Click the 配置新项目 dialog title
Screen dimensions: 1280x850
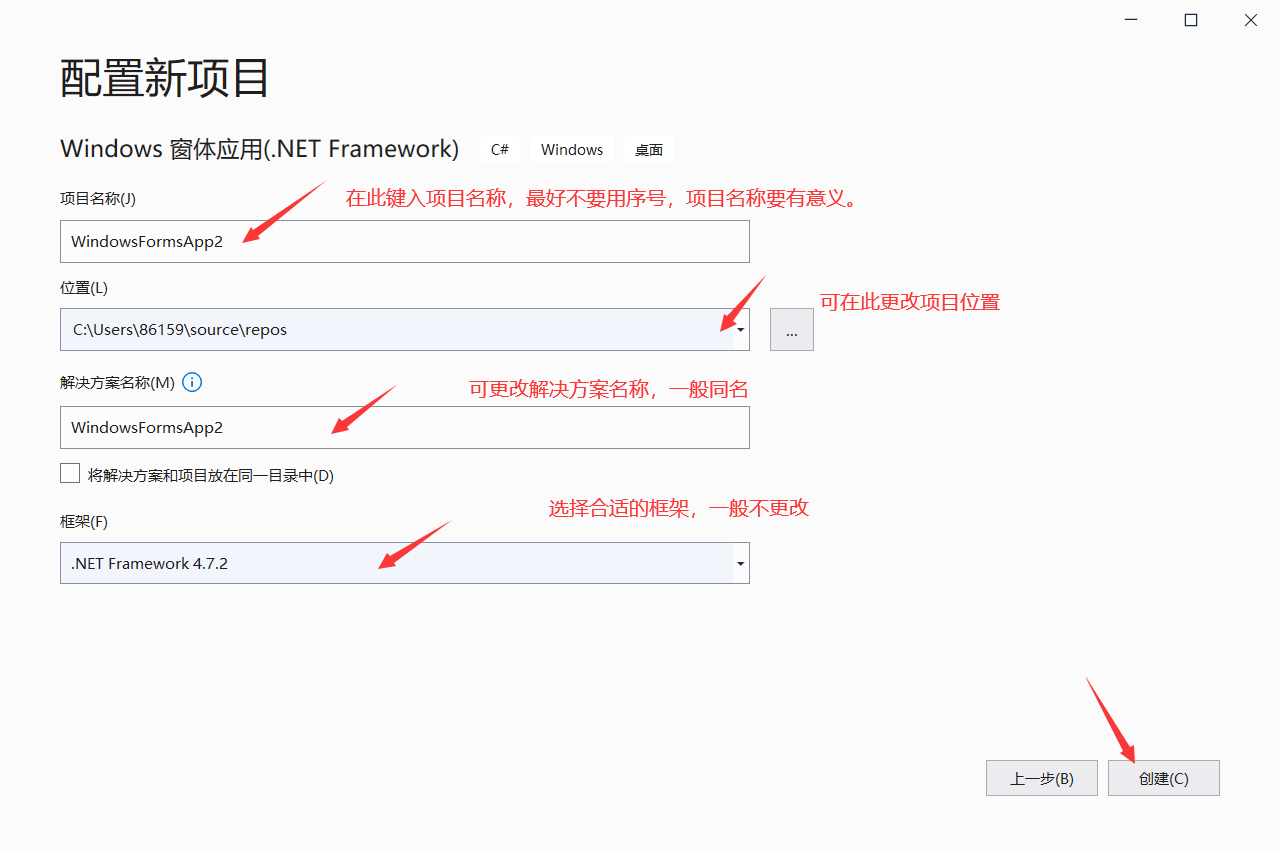163,80
